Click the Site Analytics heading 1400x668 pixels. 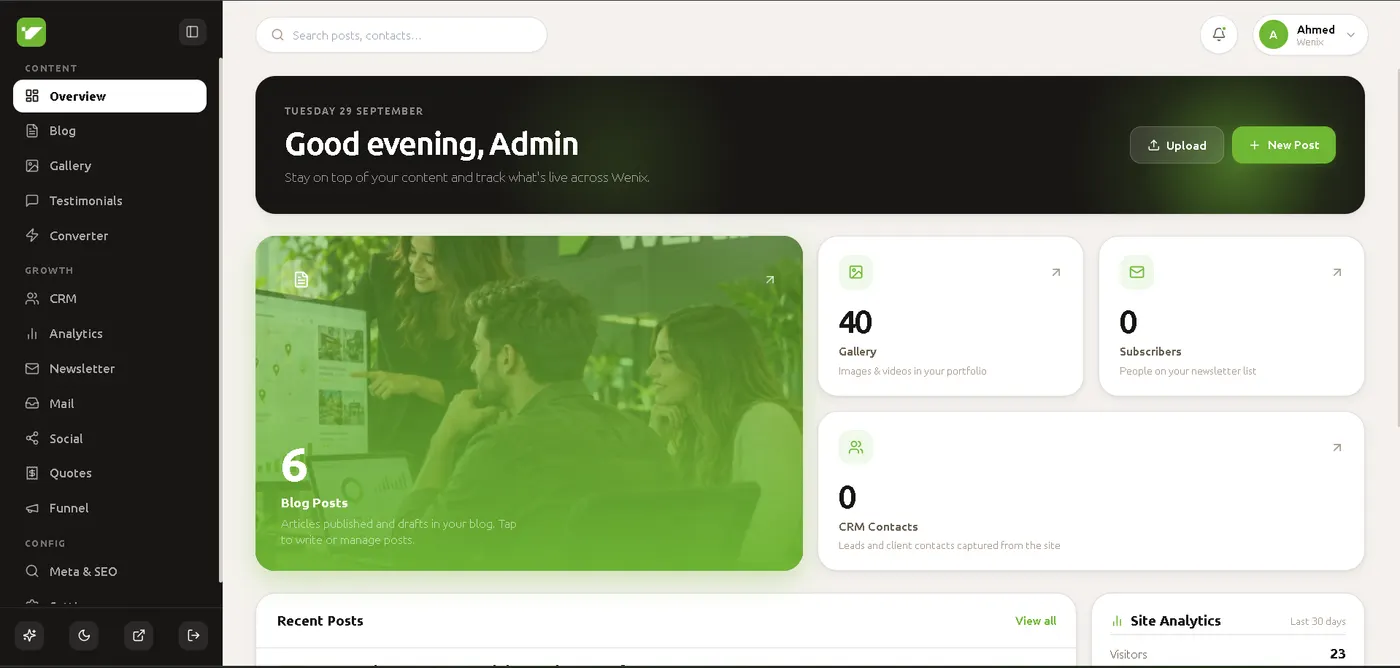pos(1175,621)
